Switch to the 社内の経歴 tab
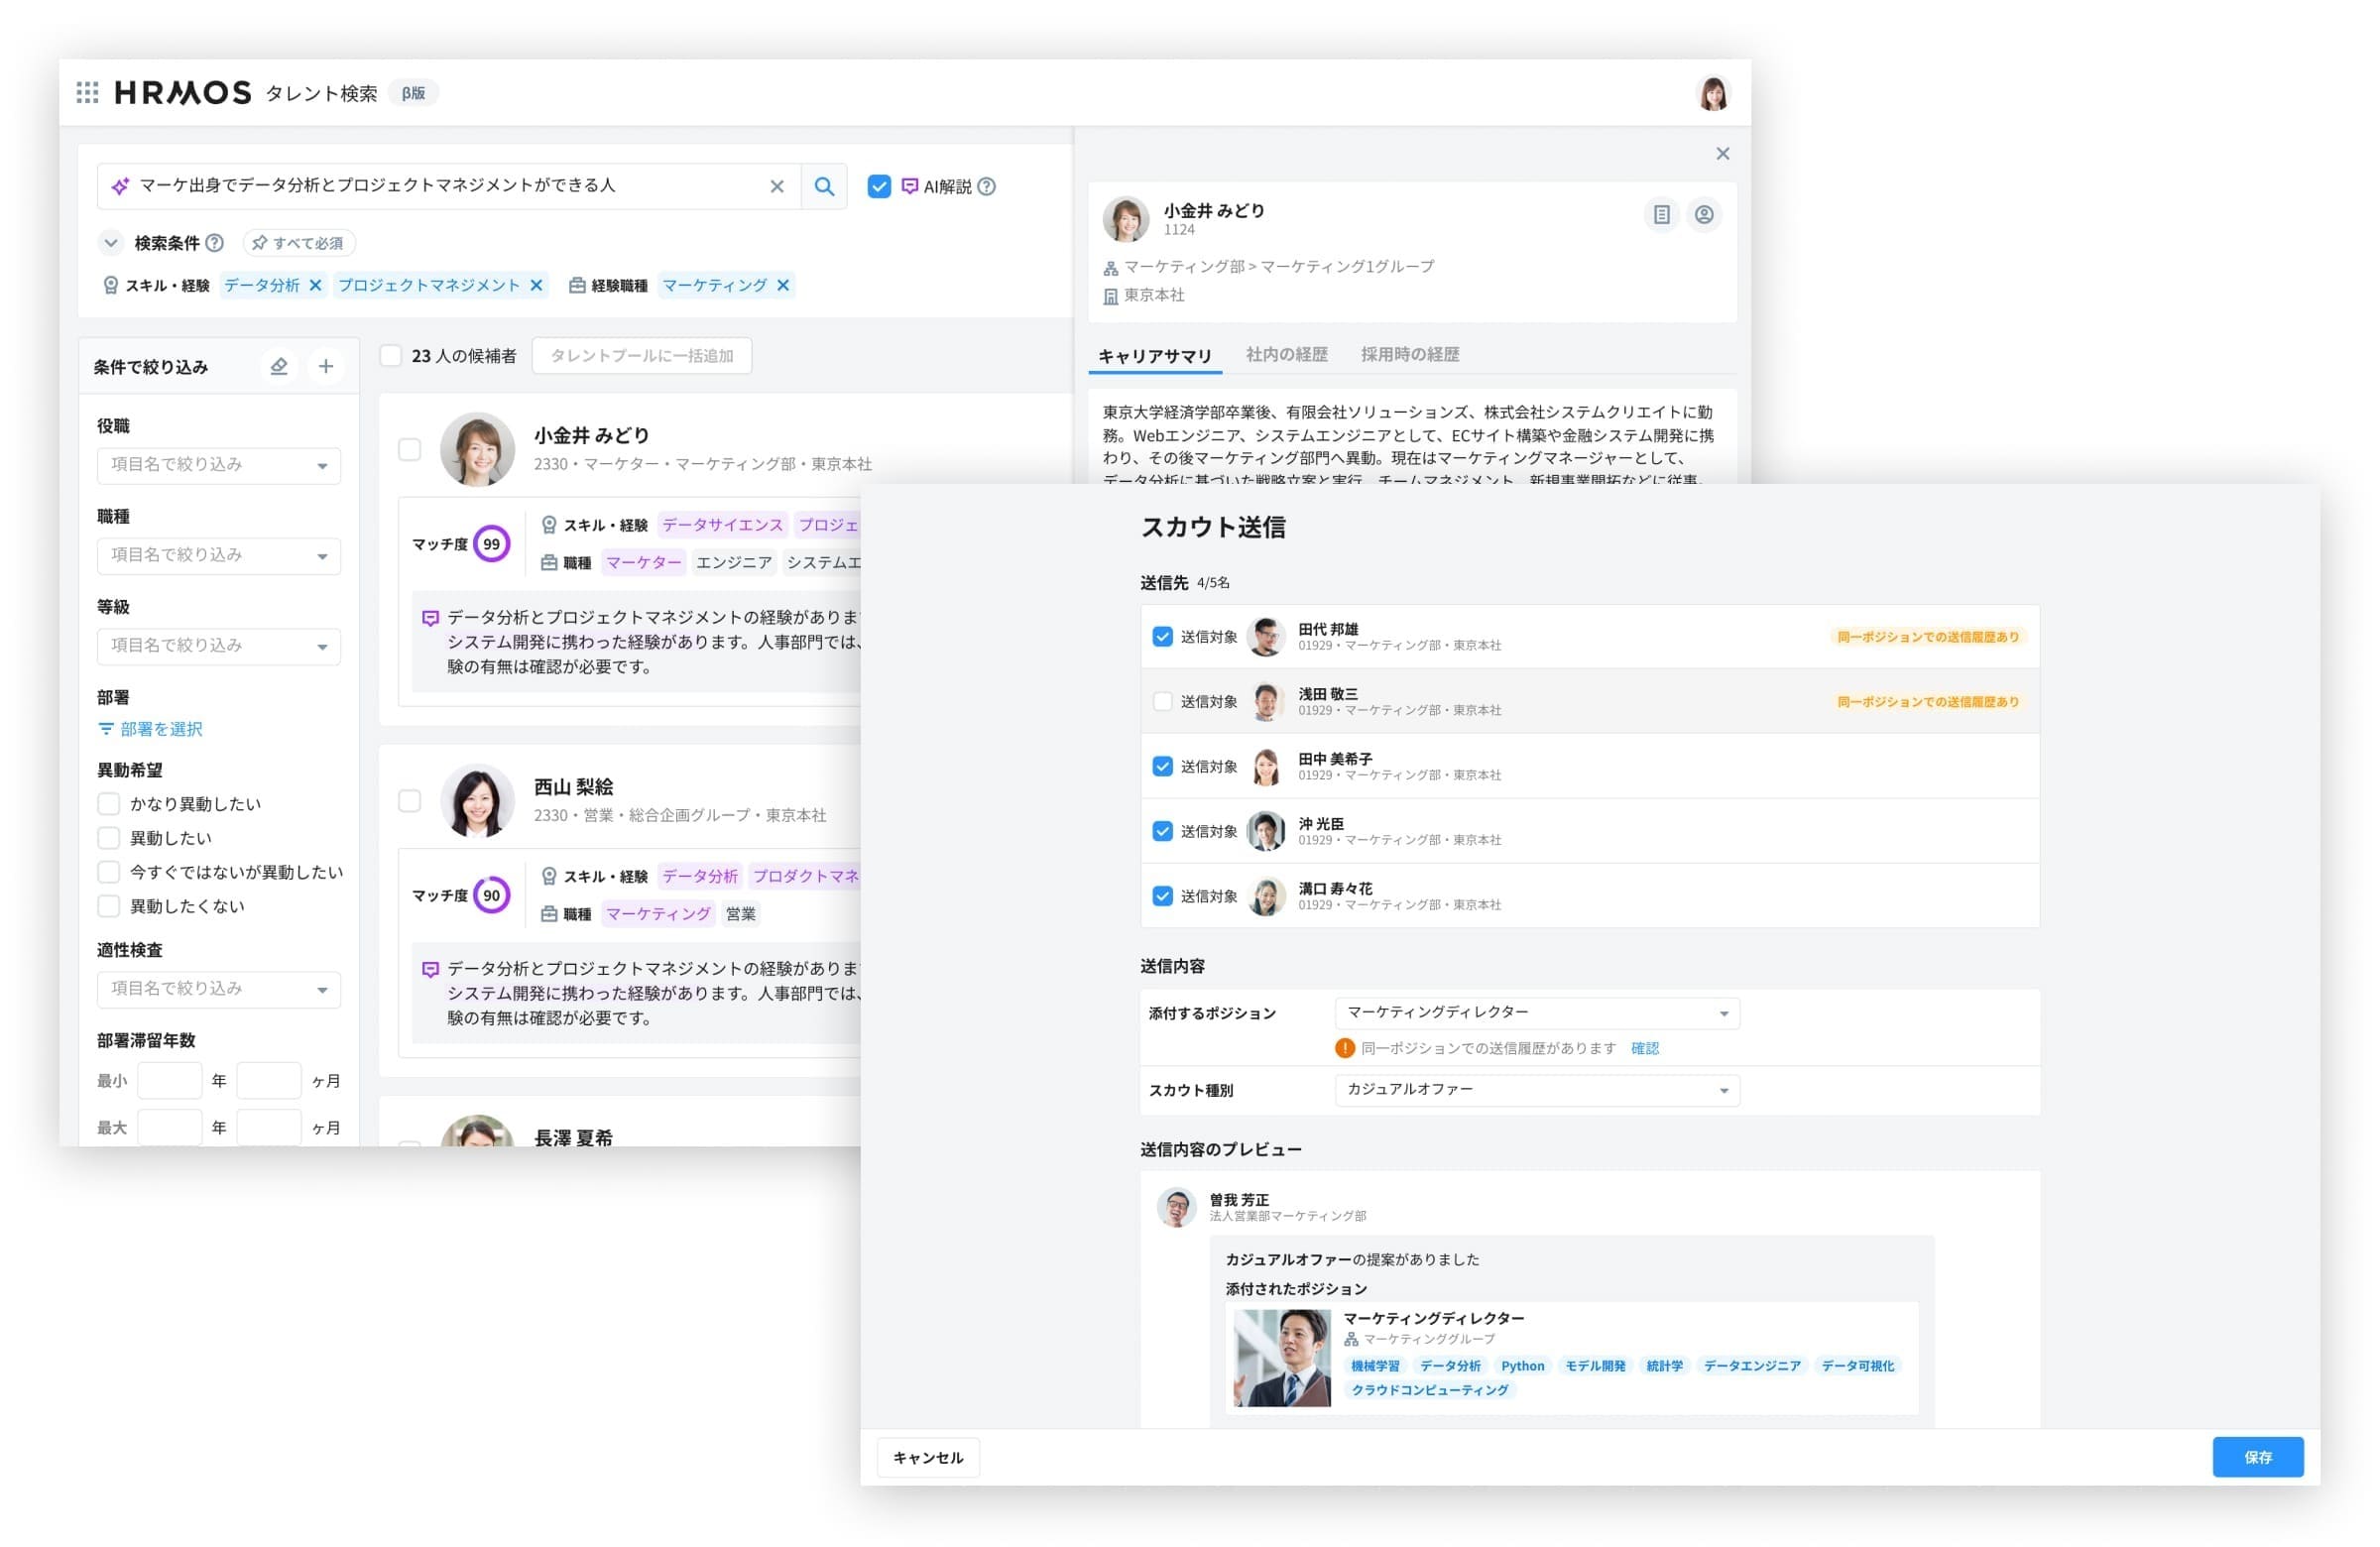This screenshot has height=1547, width=2380. point(1286,354)
